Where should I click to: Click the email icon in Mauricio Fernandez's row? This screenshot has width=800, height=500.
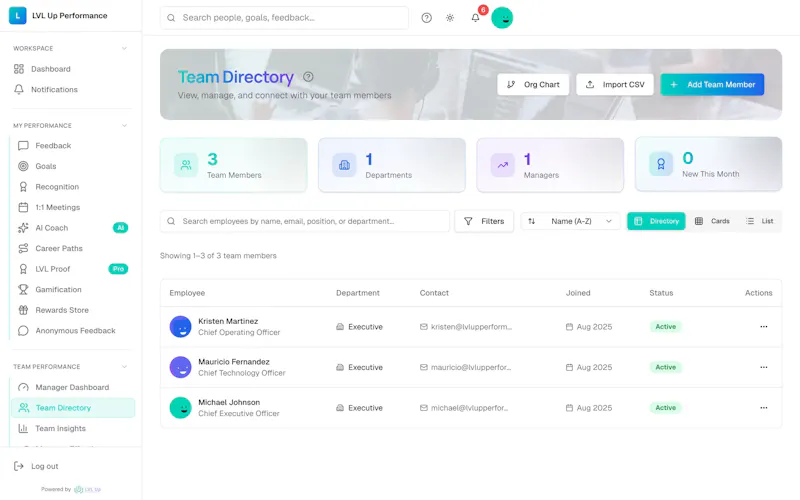tap(423, 367)
